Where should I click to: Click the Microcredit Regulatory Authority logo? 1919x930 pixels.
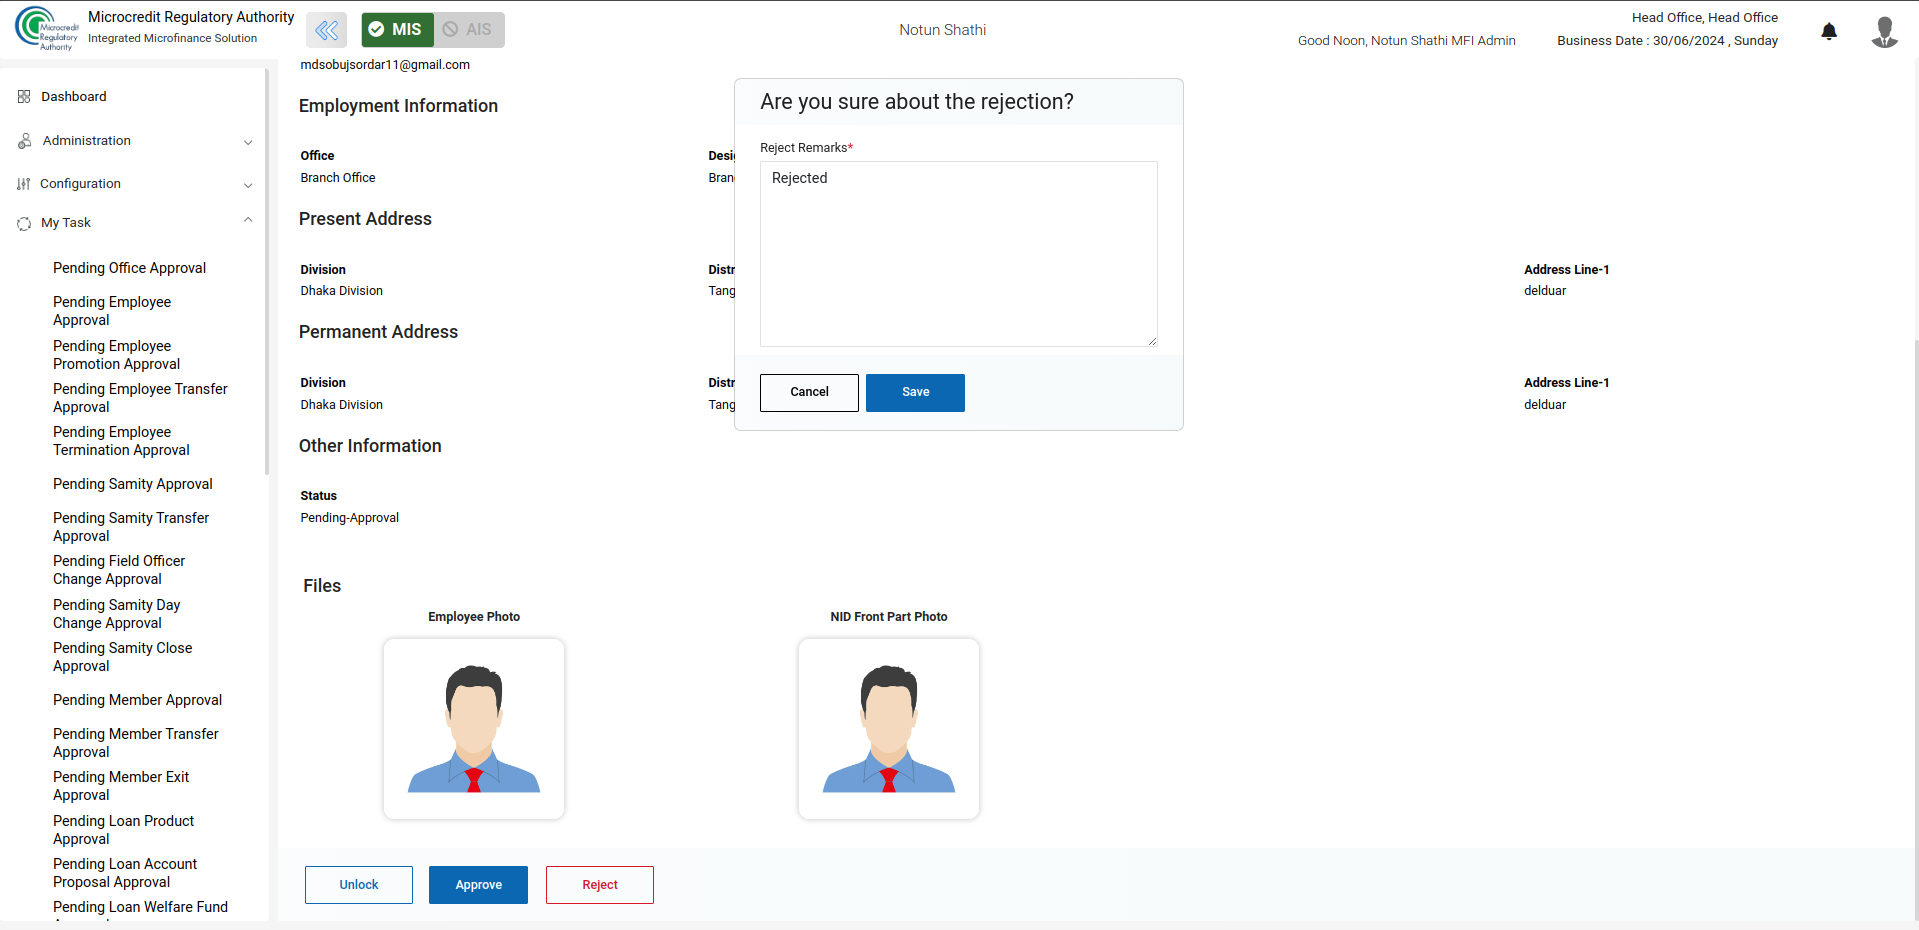[x=46, y=29]
